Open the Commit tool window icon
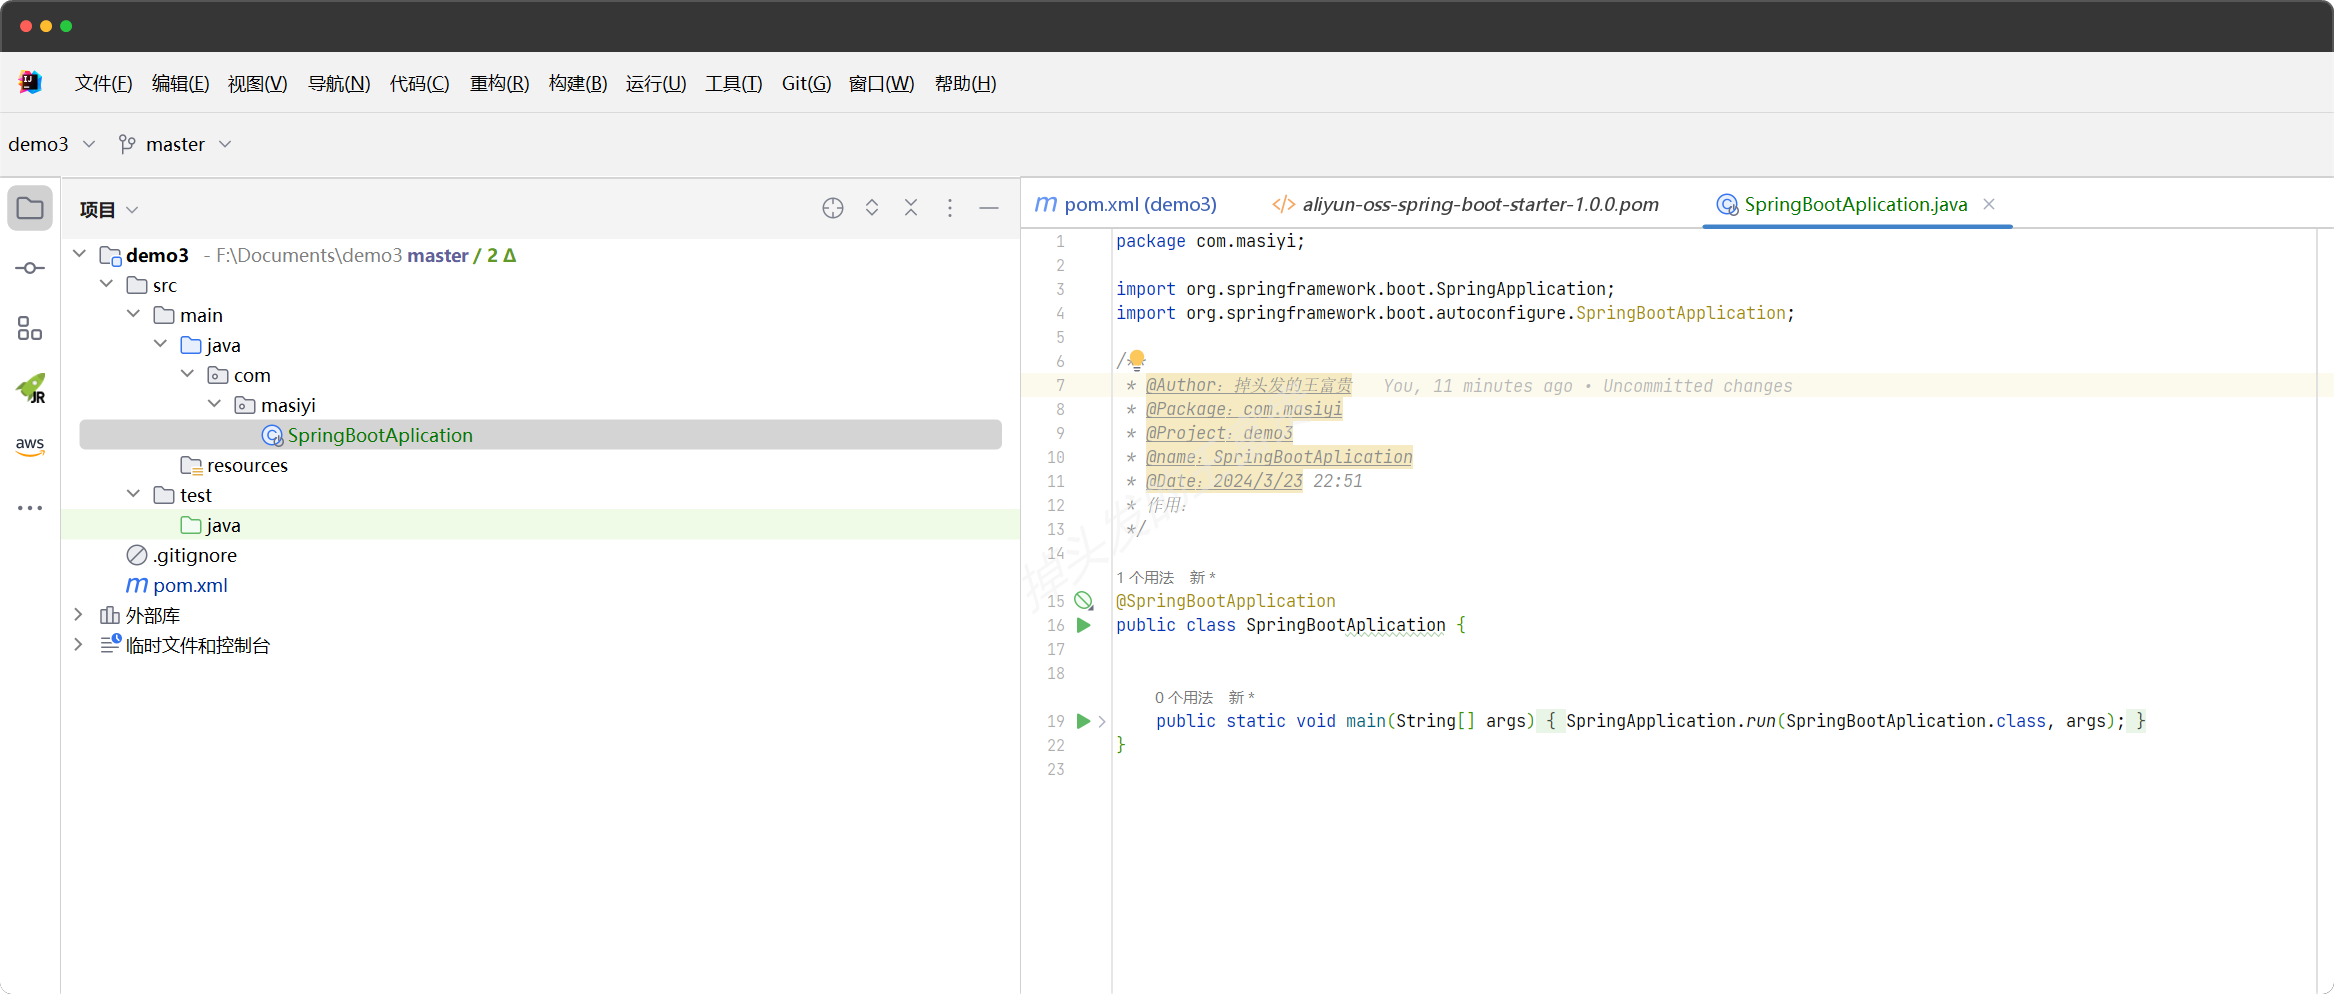 (x=30, y=268)
